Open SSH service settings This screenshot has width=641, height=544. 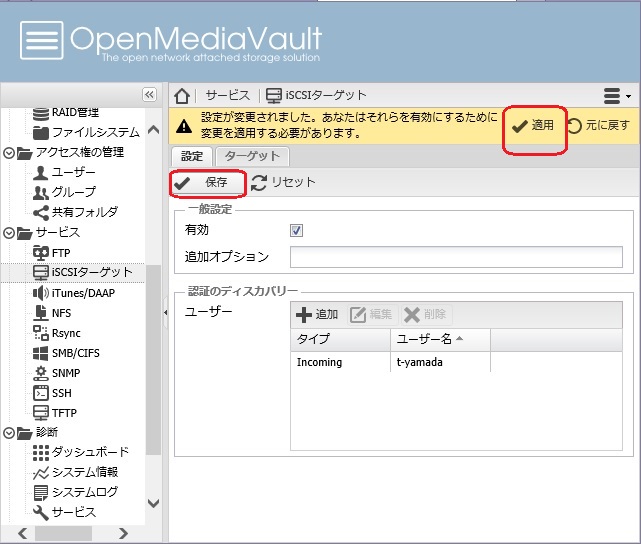(52, 393)
